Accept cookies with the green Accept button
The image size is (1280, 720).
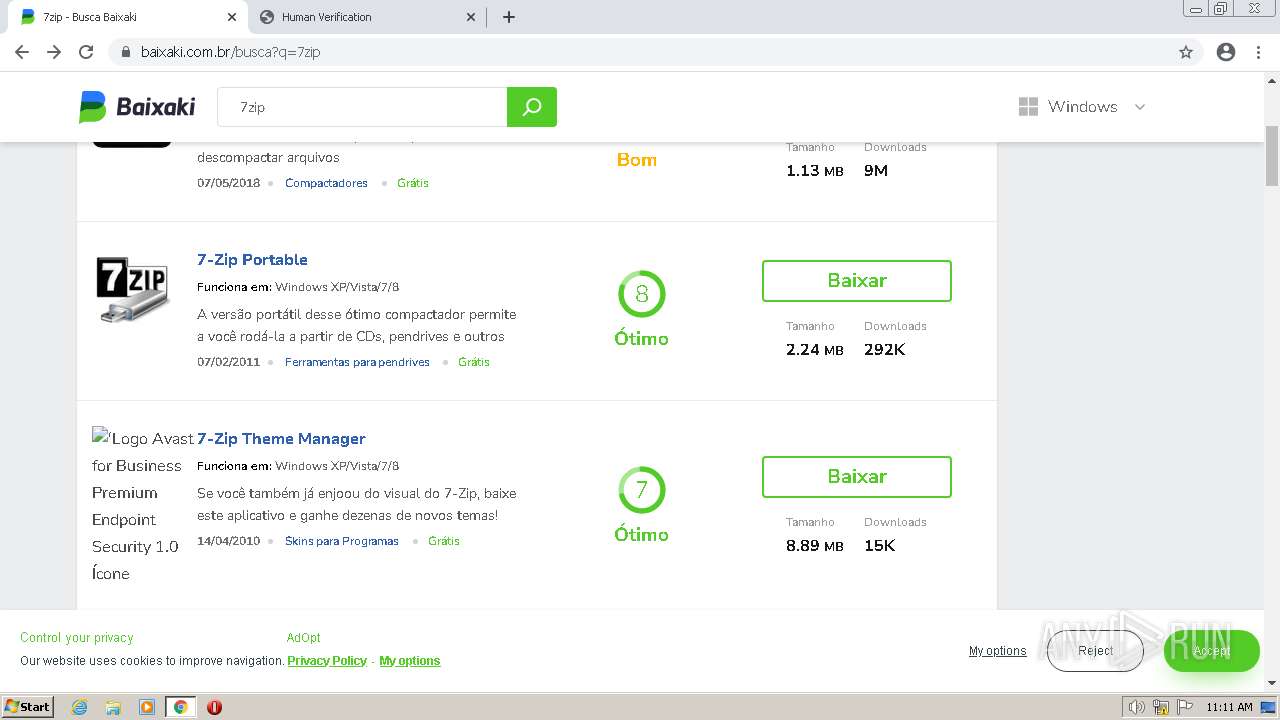coord(1211,651)
